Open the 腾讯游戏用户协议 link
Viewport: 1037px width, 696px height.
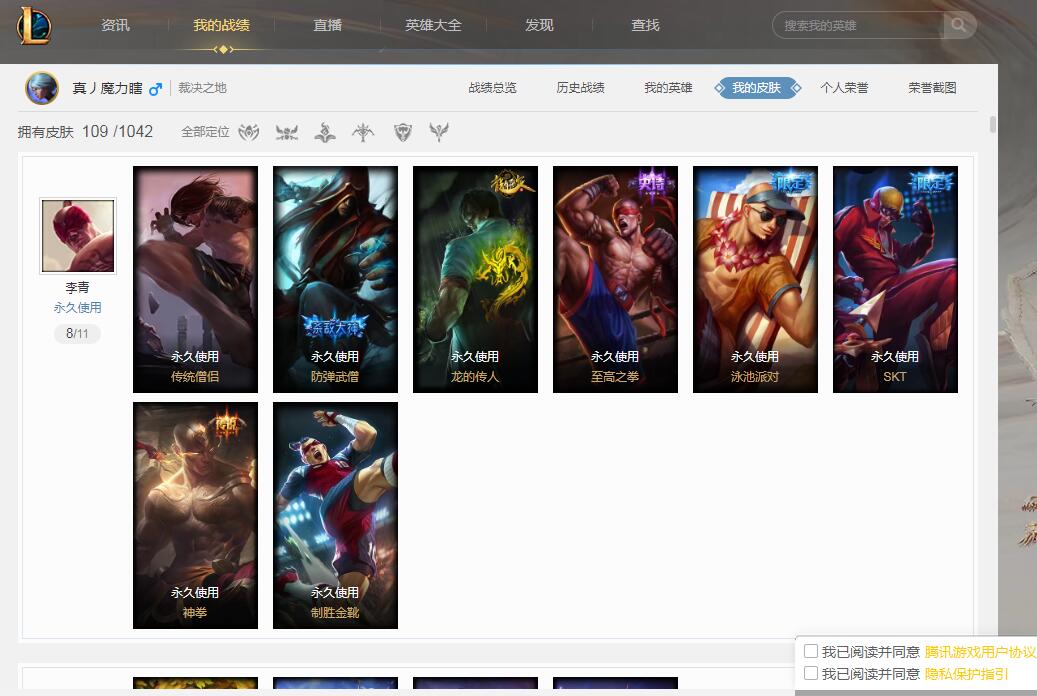click(x=980, y=652)
